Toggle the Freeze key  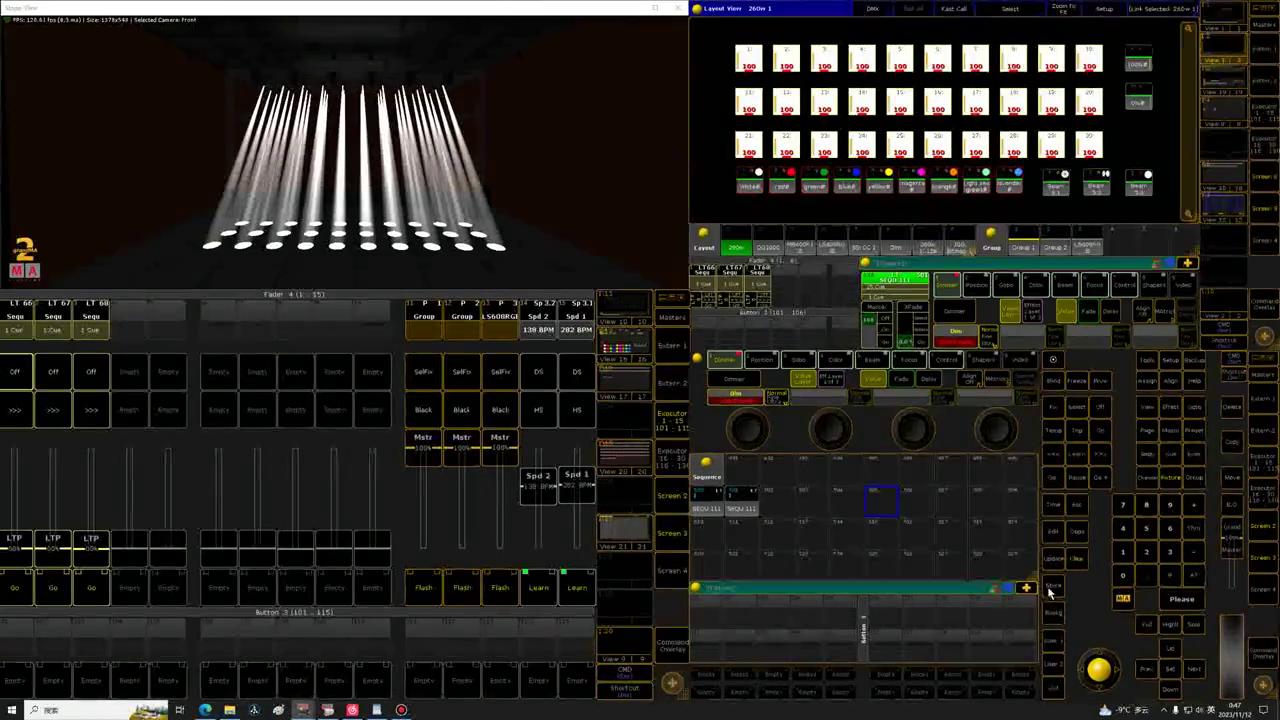coord(1076,381)
